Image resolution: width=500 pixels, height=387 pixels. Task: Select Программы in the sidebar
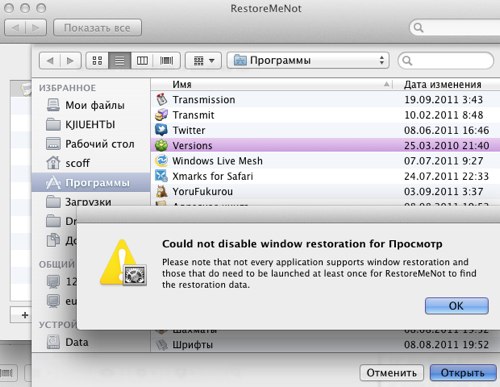pyautogui.click(x=91, y=182)
